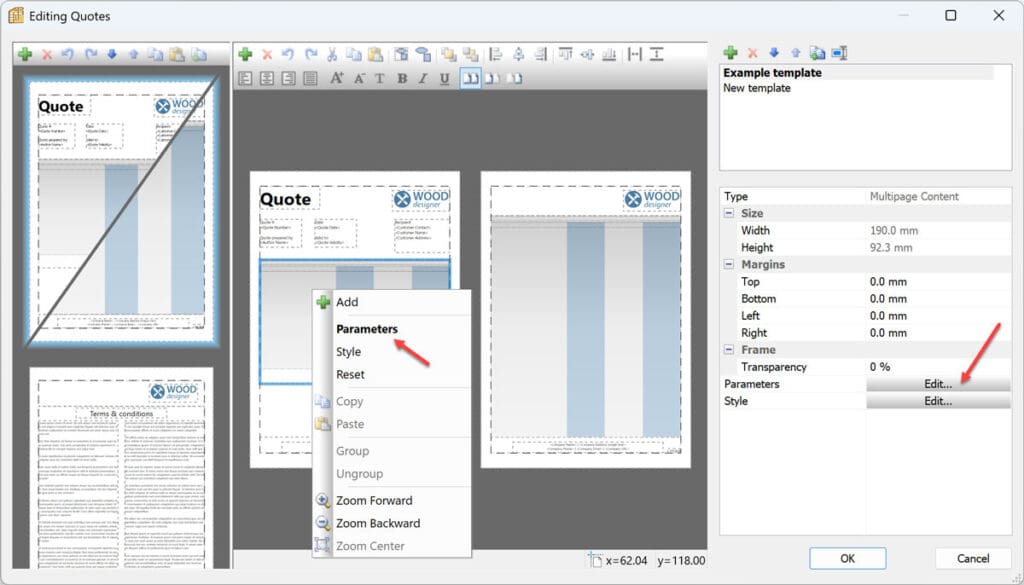
Task: Rename template icon
Action: [x=839, y=52]
